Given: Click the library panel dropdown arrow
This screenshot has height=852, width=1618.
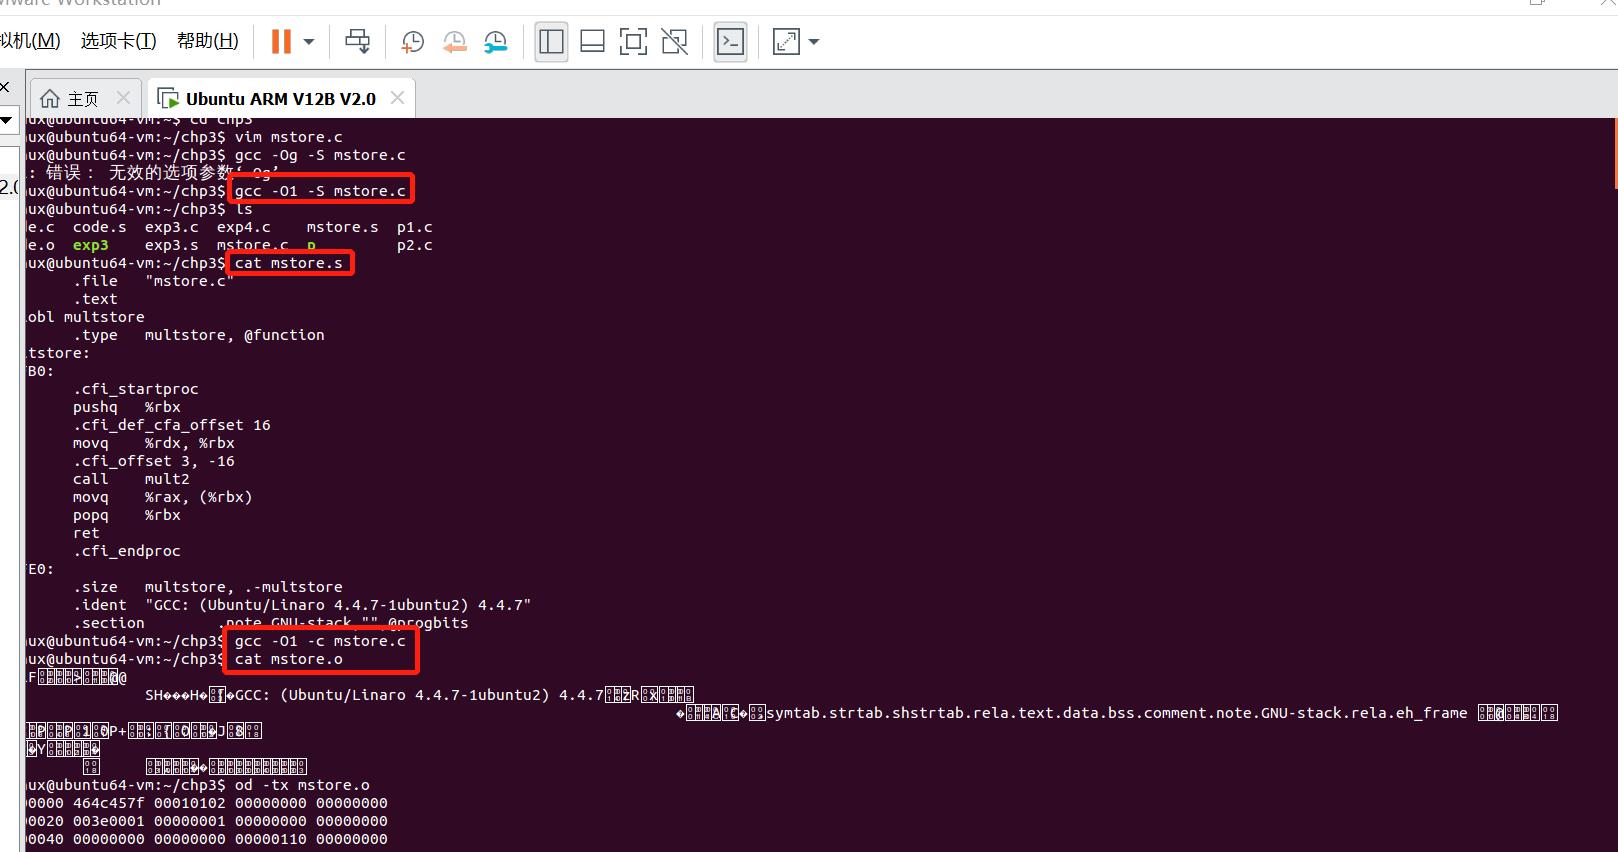Looking at the screenshot, I should pos(6,120).
